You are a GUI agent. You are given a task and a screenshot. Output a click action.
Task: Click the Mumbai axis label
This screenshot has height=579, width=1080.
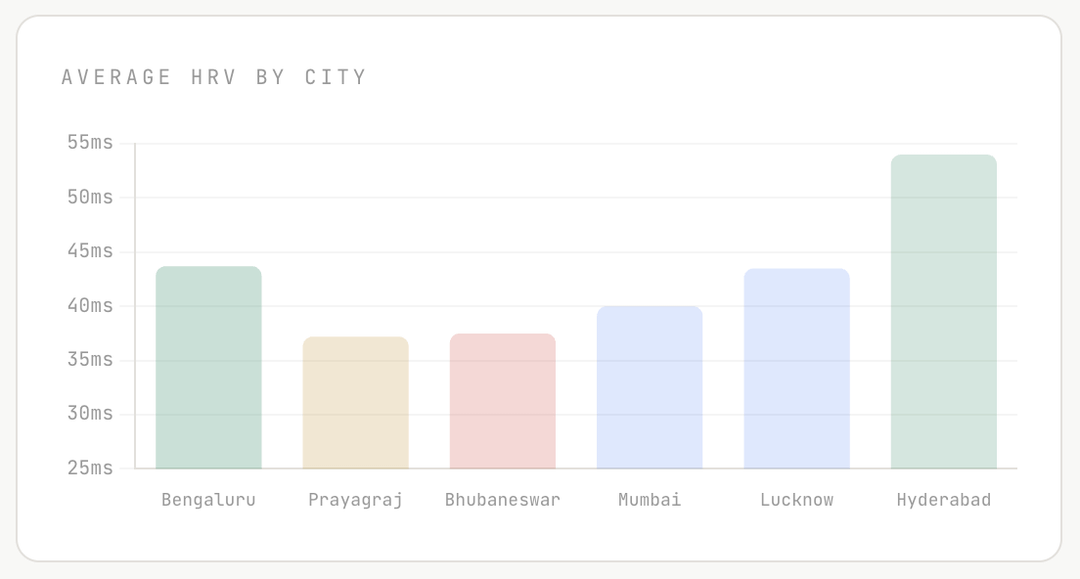[649, 500]
